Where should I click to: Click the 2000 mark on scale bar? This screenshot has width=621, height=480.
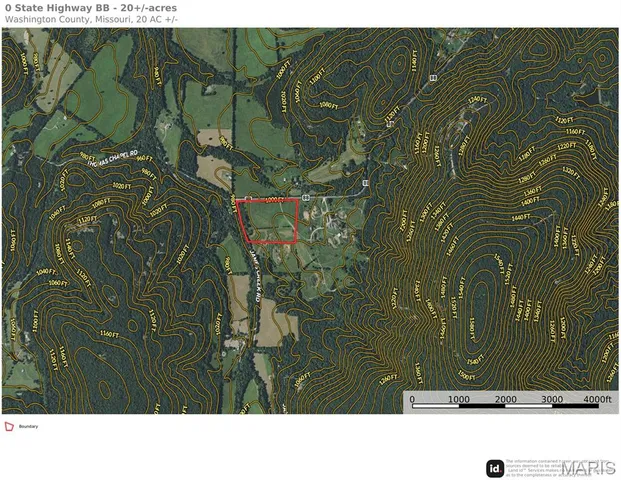coord(504,399)
